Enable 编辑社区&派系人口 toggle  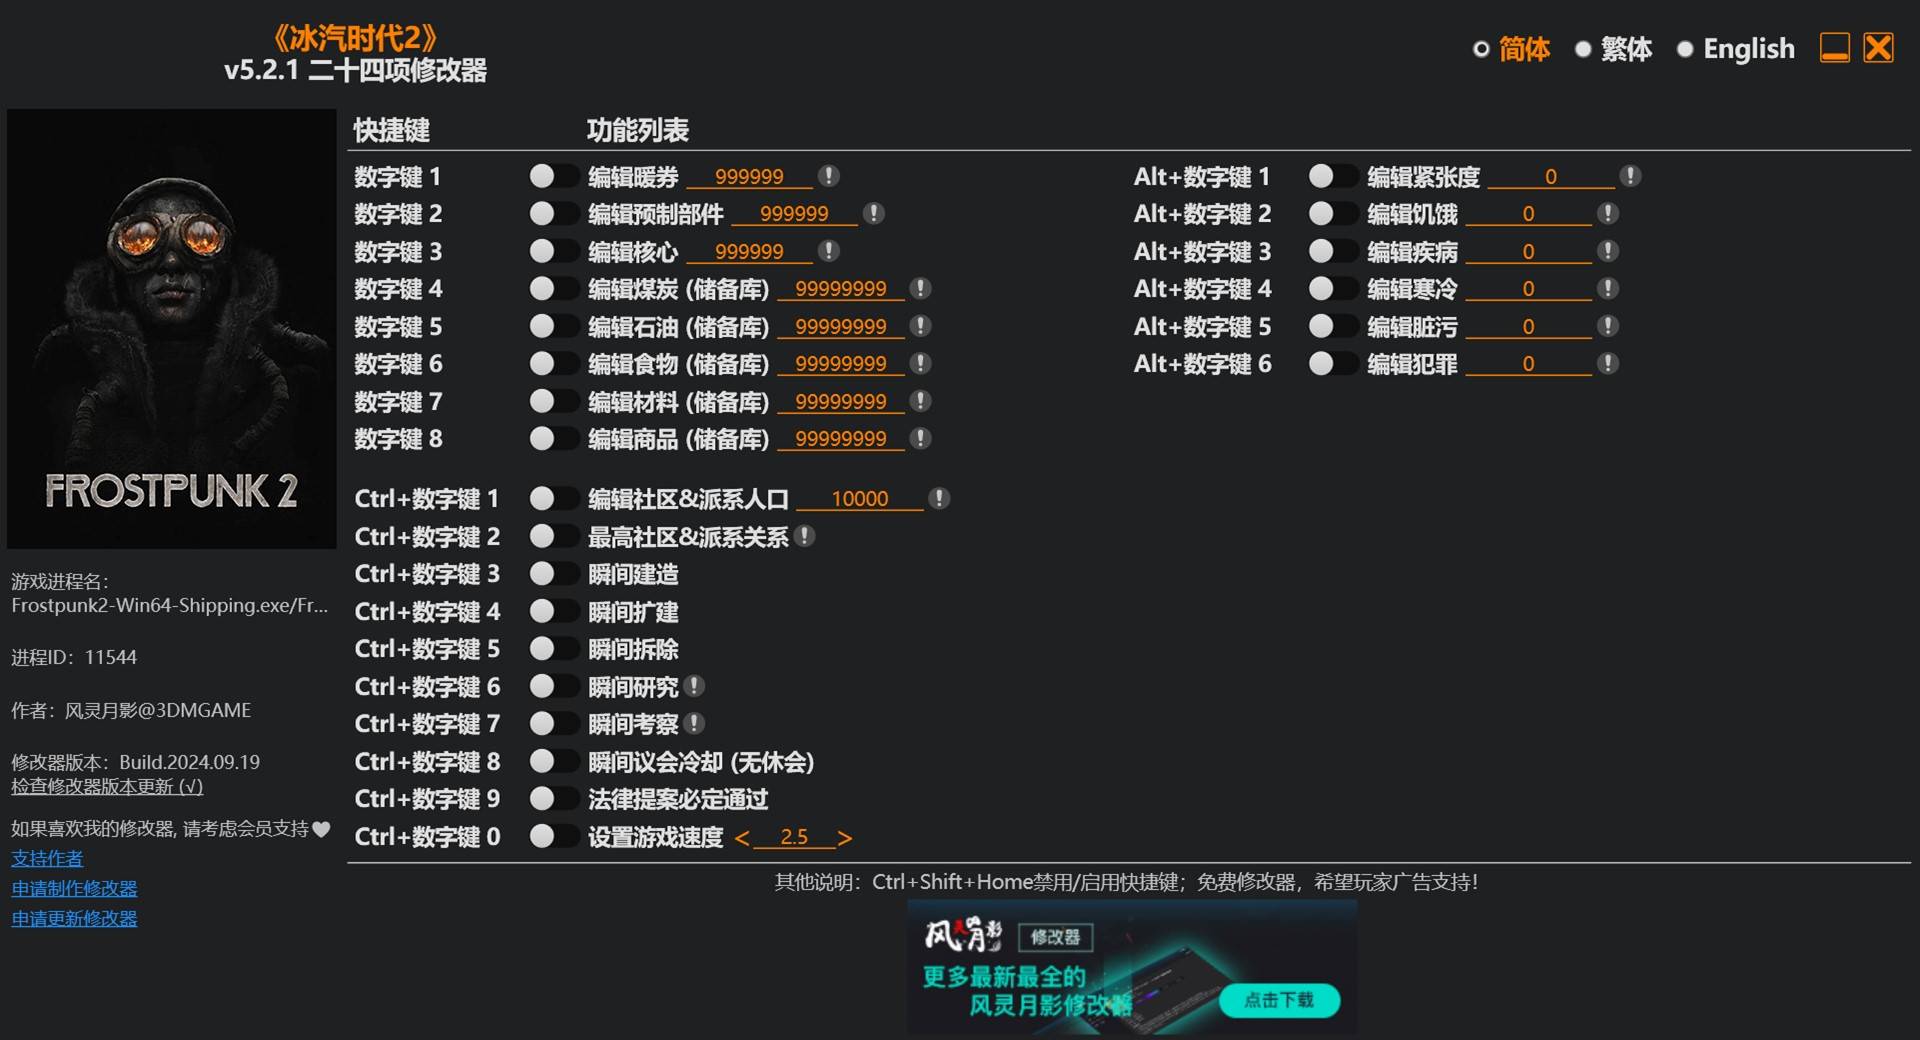(553, 498)
